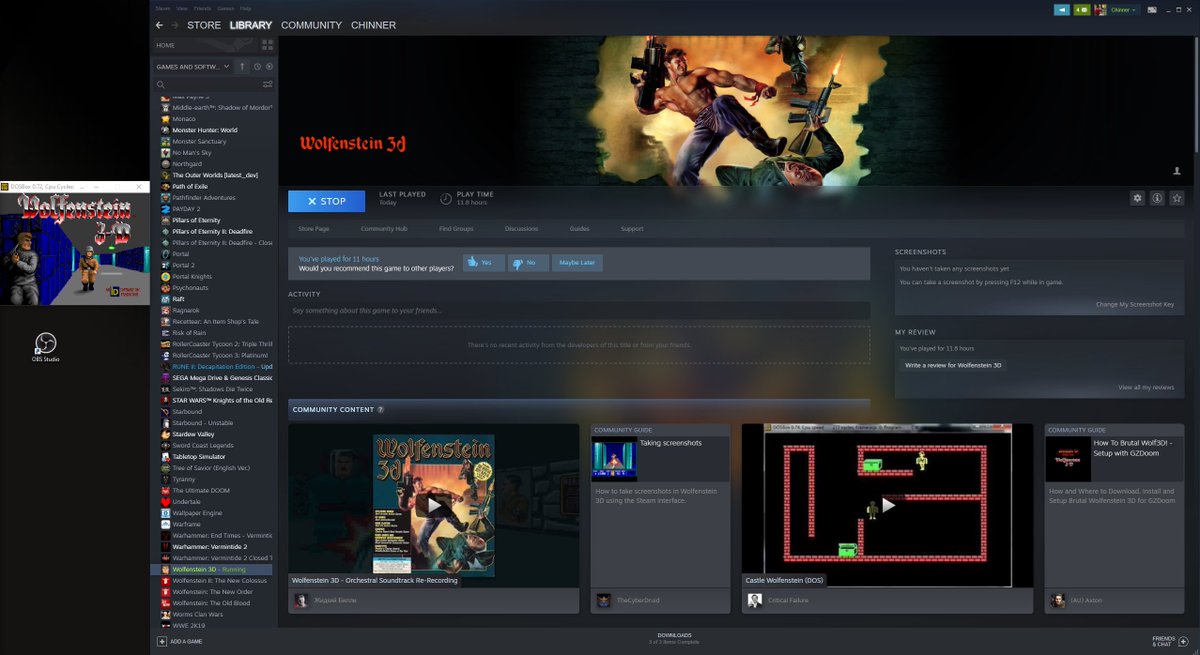The image size is (1200, 655).
Task: Click View all my reviews link
Action: (x=1146, y=387)
